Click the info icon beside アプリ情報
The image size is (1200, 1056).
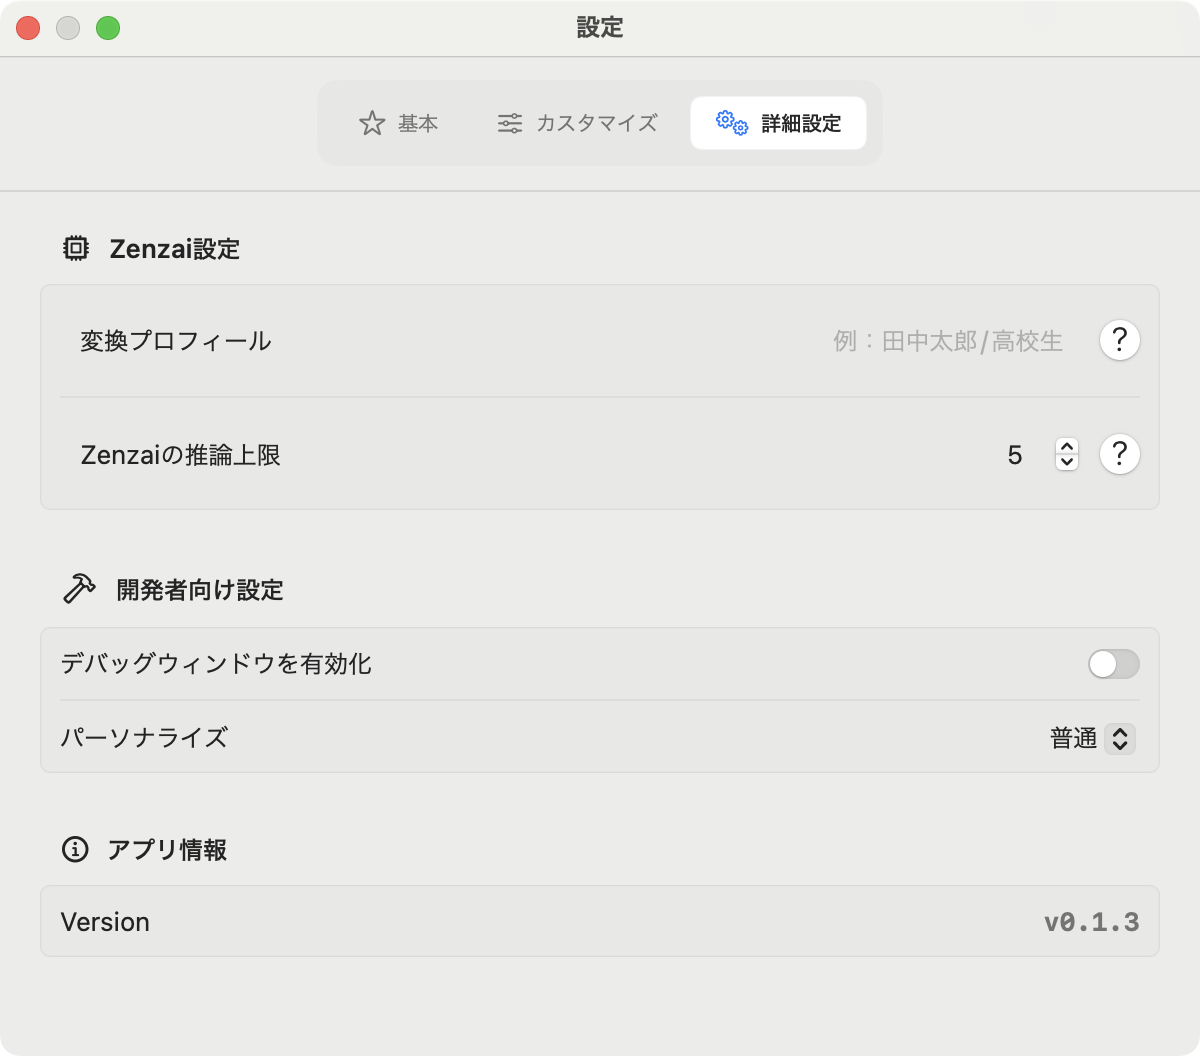pyautogui.click(x=75, y=849)
